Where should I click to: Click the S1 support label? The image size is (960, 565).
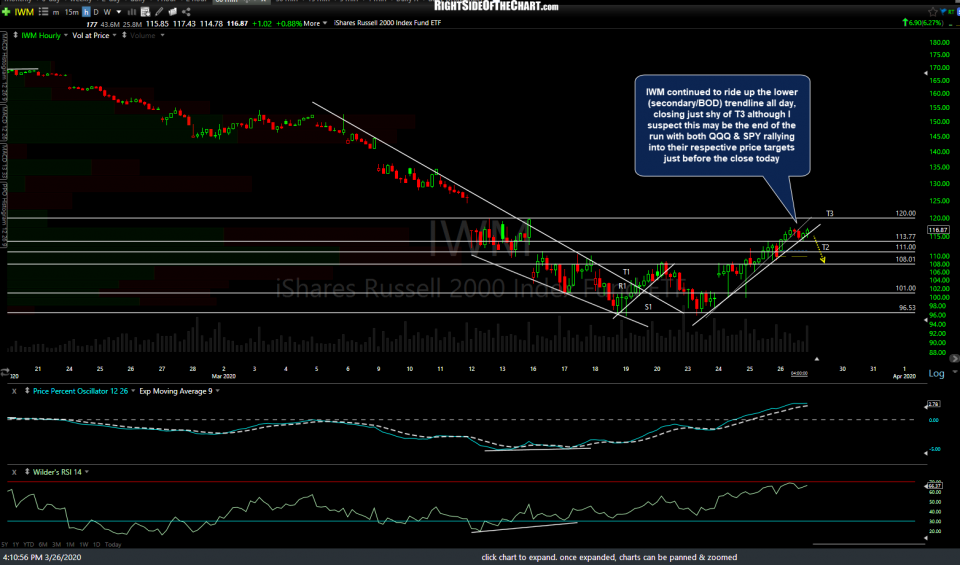click(x=648, y=307)
